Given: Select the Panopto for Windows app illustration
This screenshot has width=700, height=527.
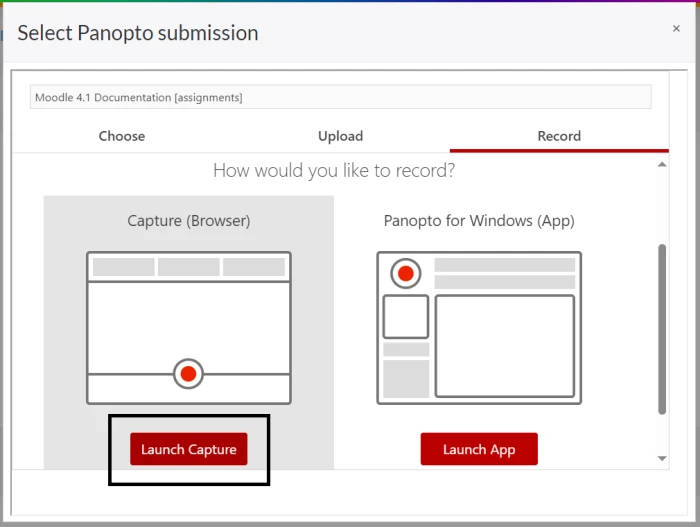Looking at the screenshot, I should coord(479,328).
